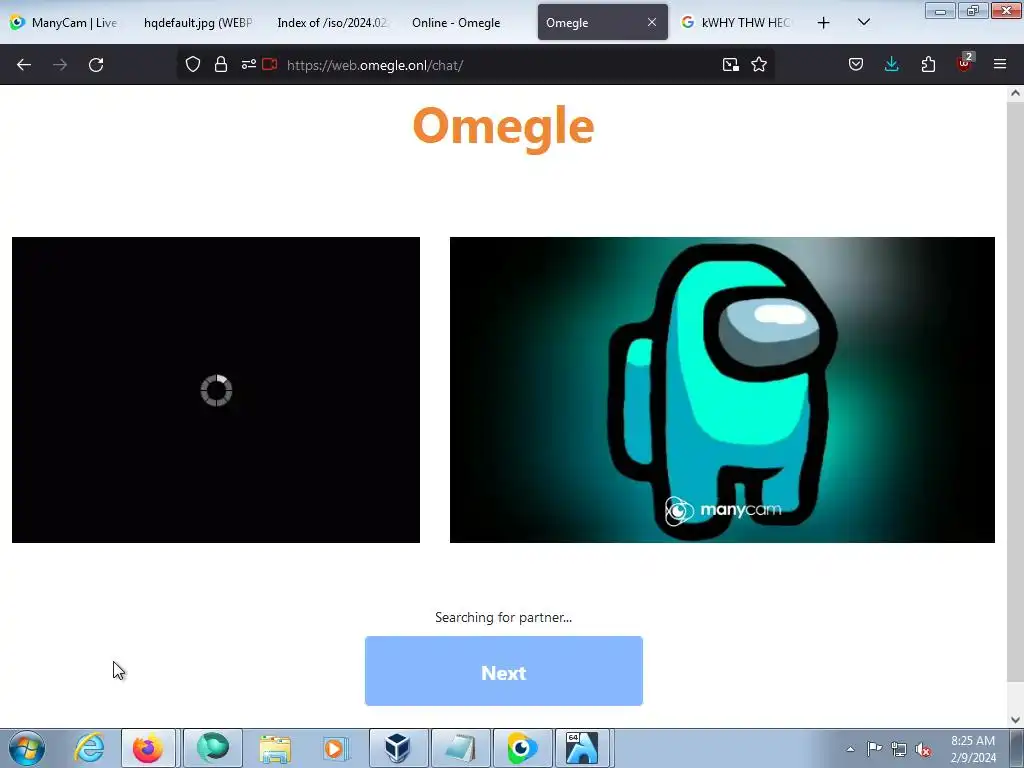This screenshot has width=1024, height=768.
Task: Click the Searching for partner status text
Action: pyautogui.click(x=504, y=617)
